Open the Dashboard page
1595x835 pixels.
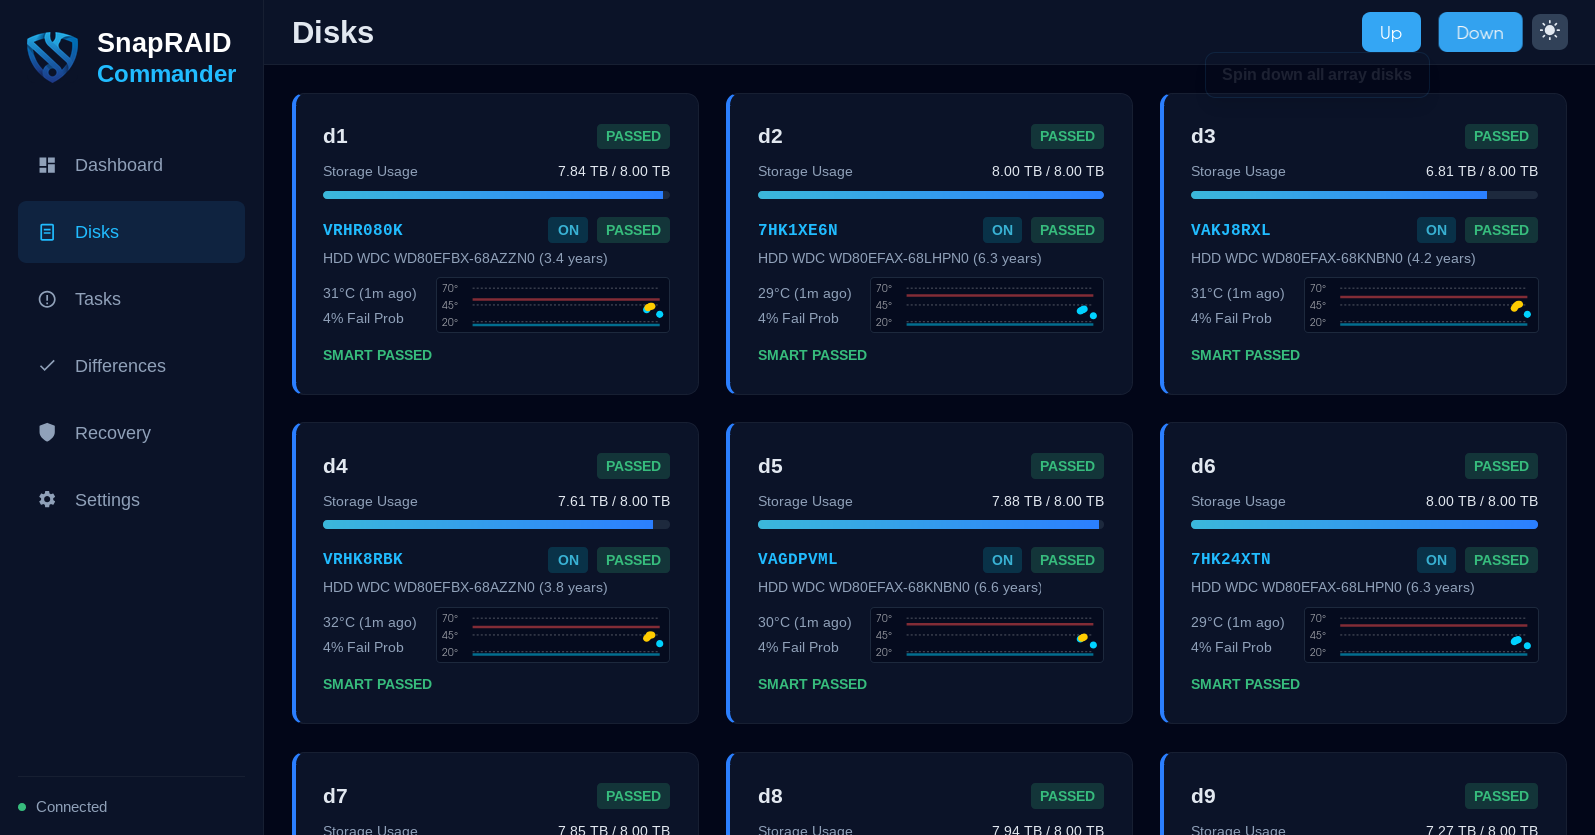click(x=131, y=165)
